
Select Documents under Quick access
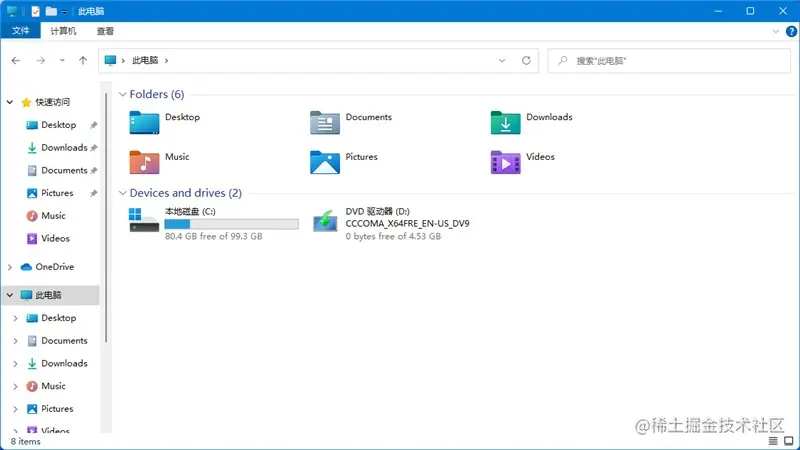pos(64,170)
